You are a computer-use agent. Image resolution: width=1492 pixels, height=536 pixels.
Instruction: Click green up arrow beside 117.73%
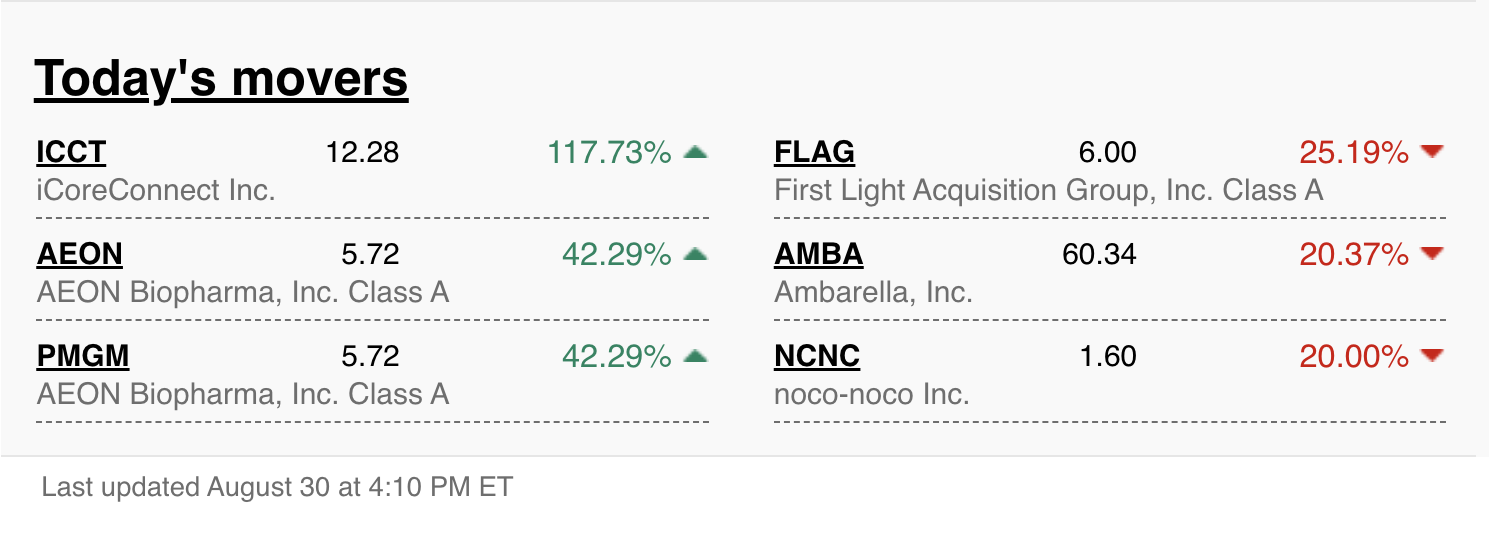tap(696, 153)
